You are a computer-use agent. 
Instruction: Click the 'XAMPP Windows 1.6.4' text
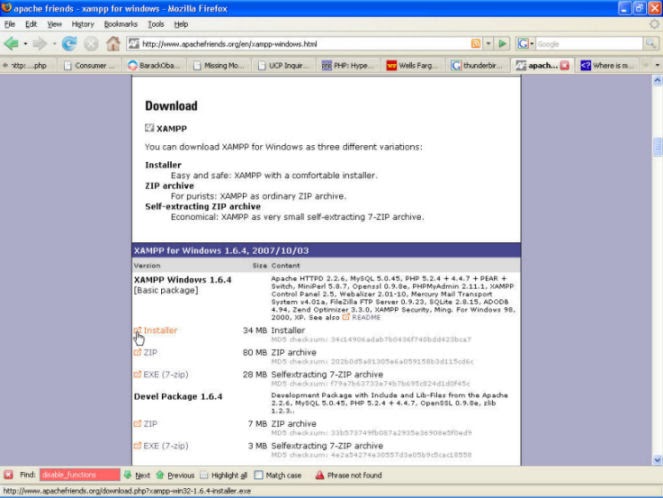tap(183, 280)
